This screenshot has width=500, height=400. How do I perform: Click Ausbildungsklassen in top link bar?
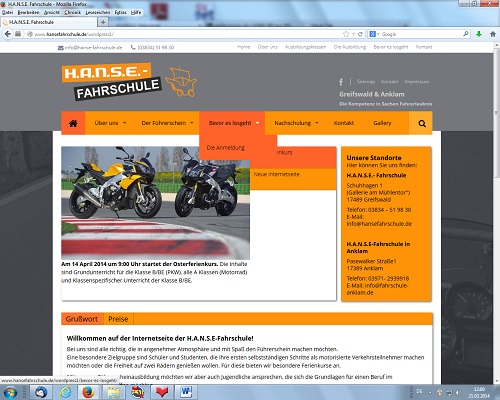click(305, 47)
